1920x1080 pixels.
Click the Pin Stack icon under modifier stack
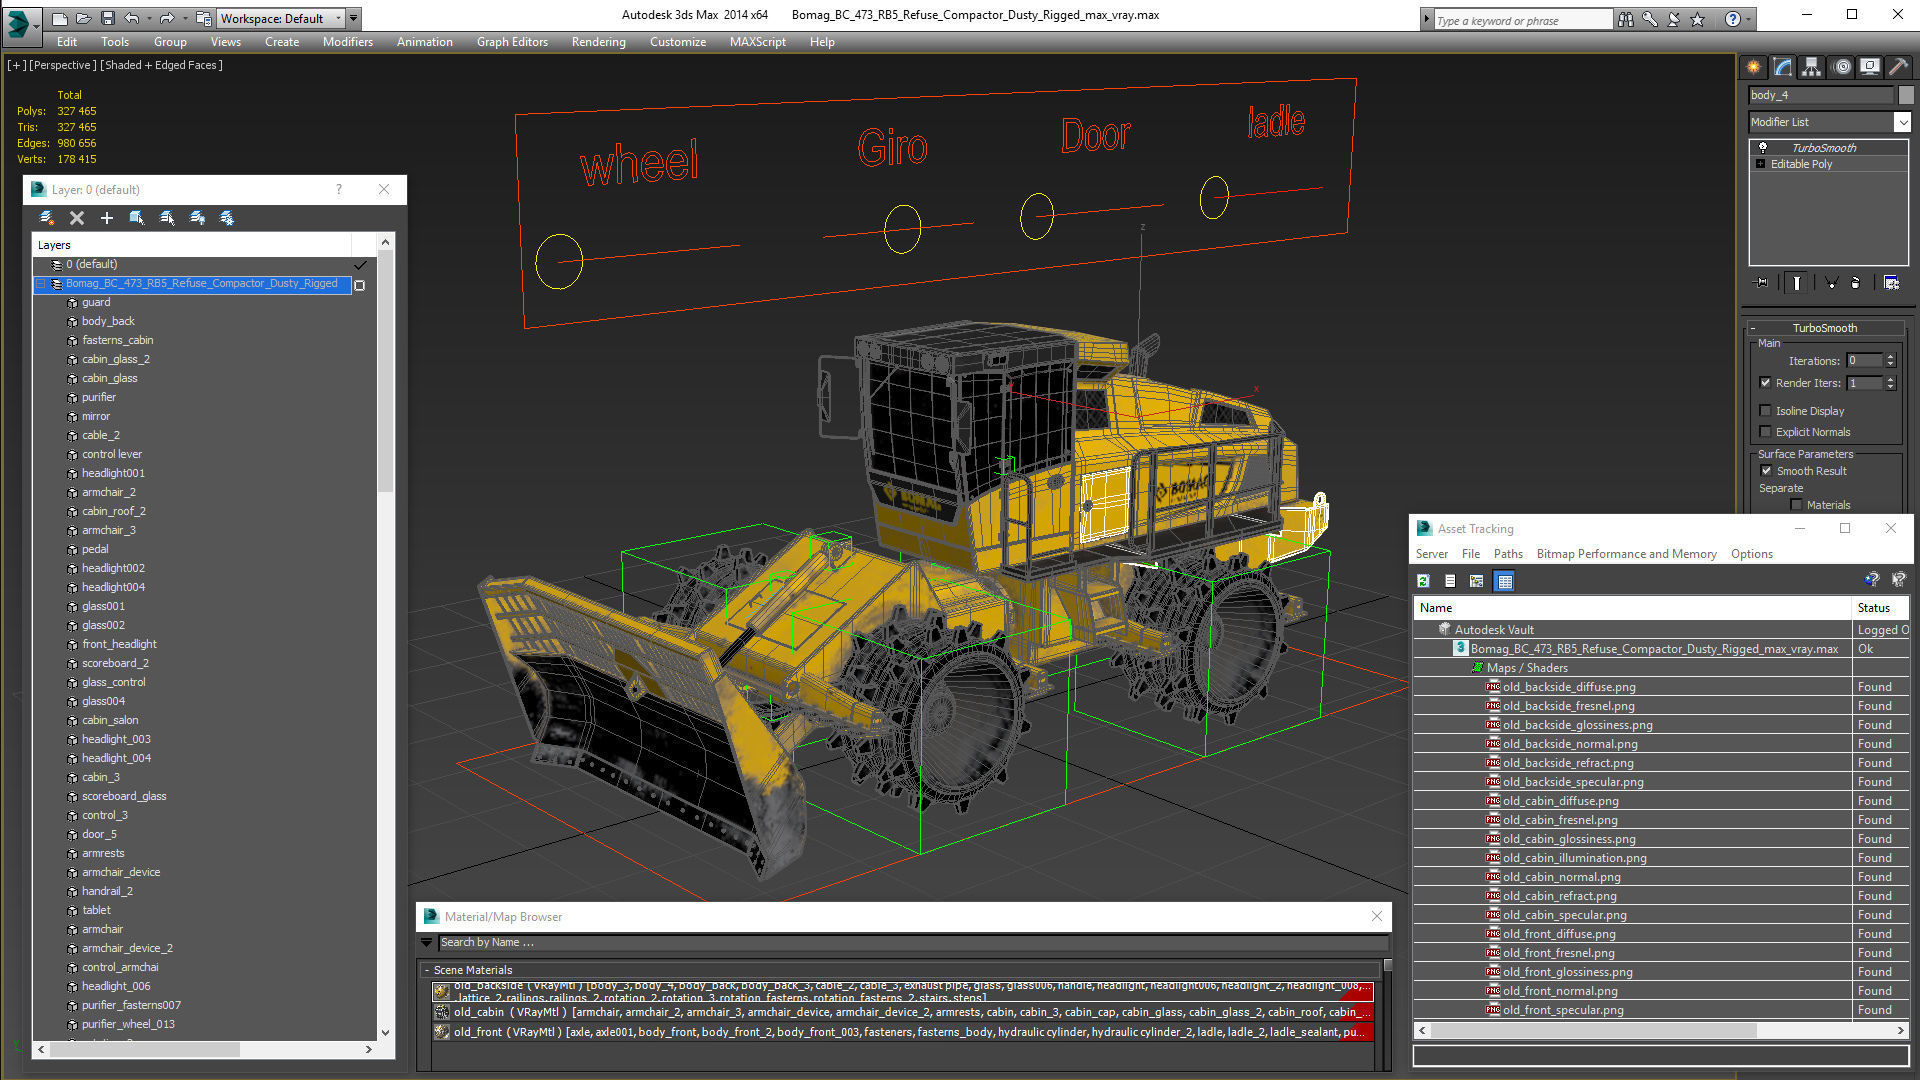(1762, 283)
